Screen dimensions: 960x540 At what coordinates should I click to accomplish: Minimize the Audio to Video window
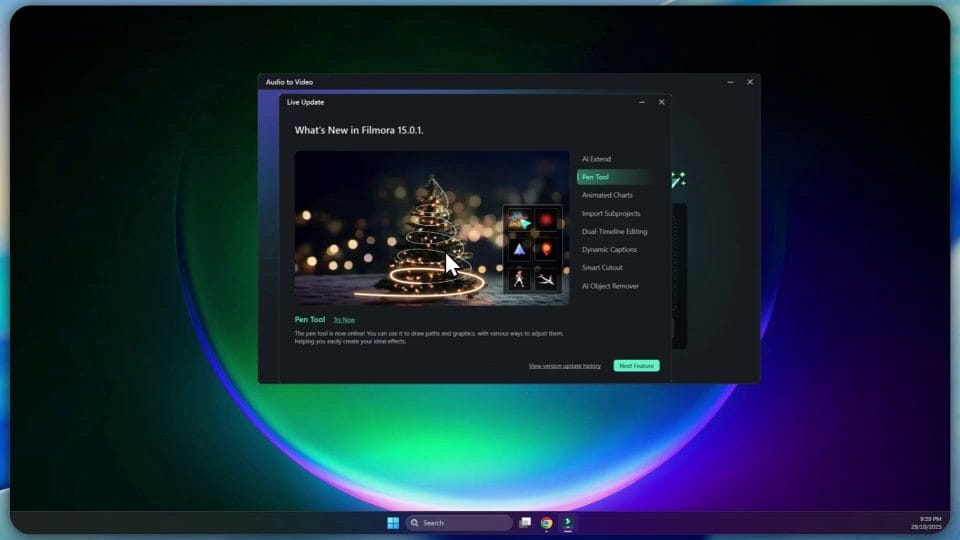(730, 82)
